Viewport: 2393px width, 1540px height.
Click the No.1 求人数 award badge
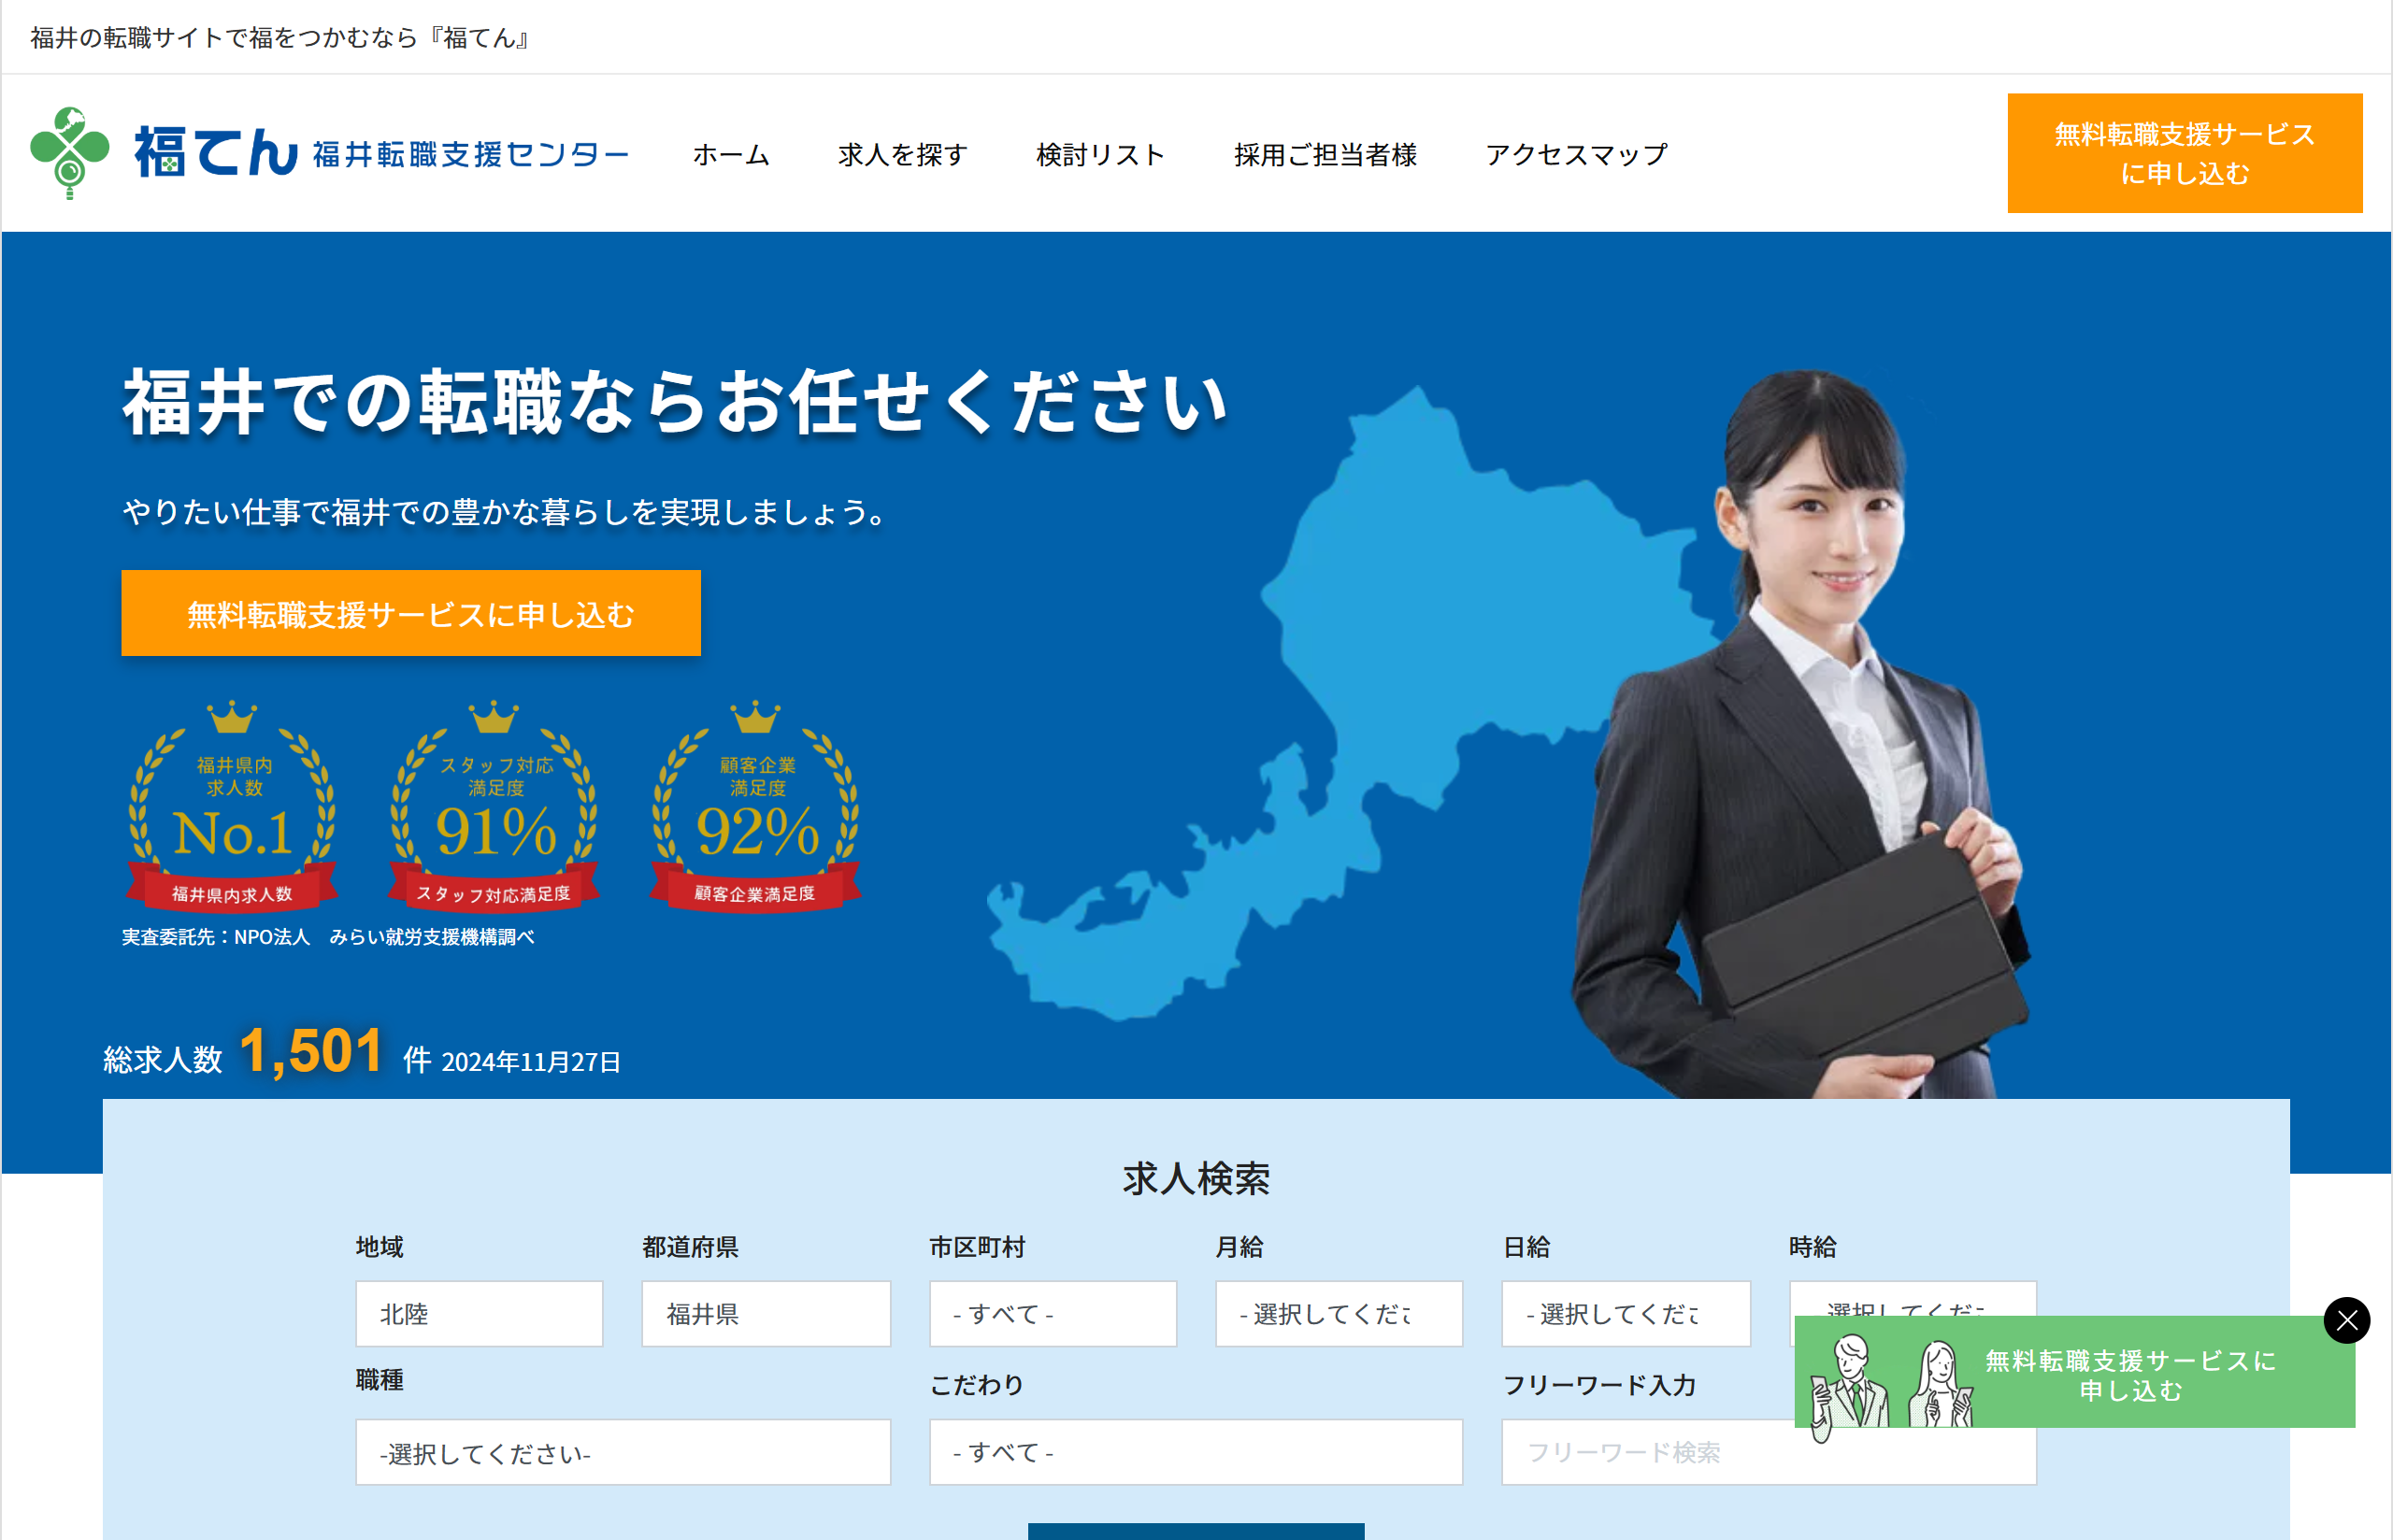[231, 810]
